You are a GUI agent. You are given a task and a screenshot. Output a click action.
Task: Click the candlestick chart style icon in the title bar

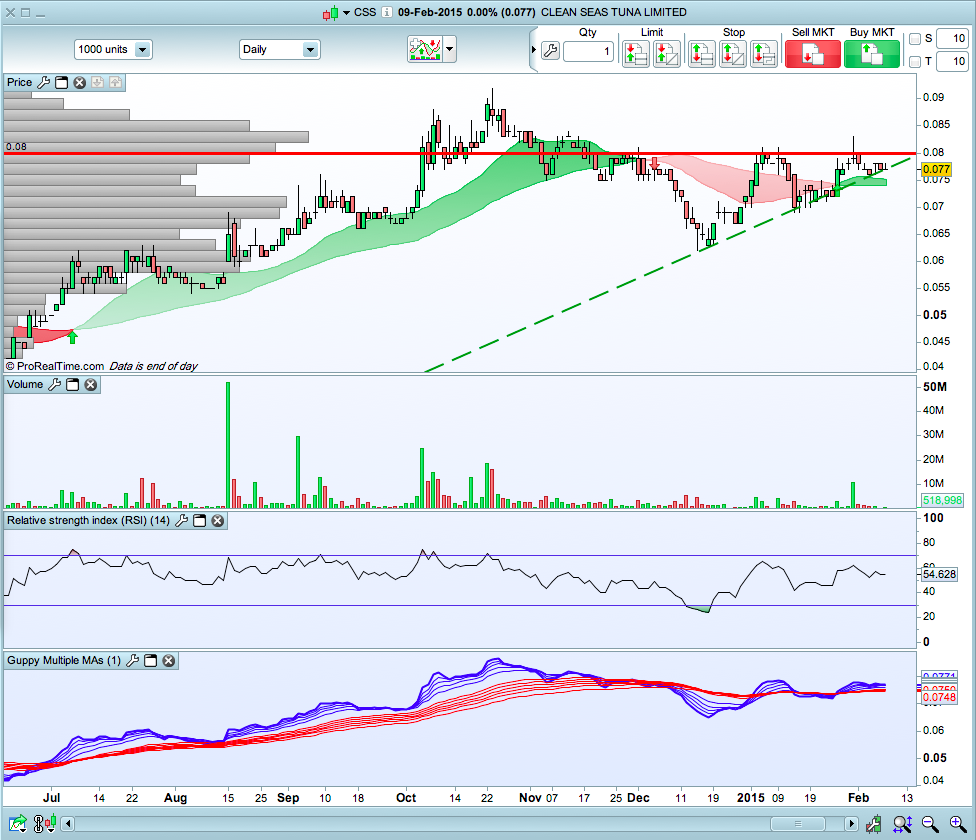pos(331,12)
